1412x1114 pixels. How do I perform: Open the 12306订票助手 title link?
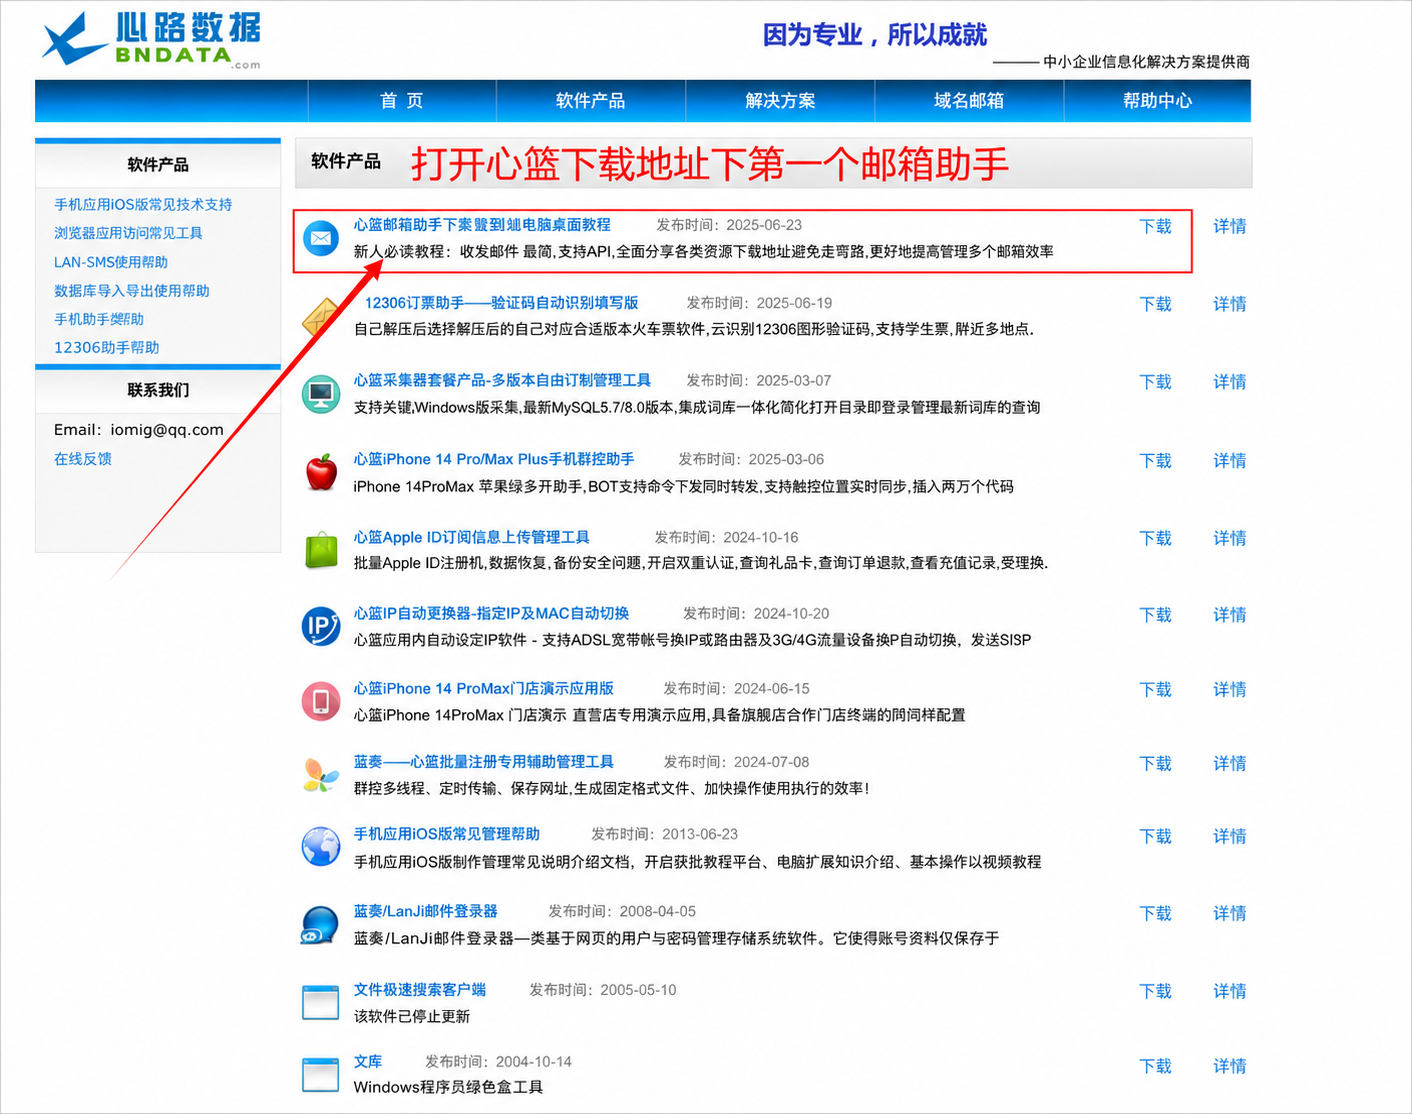pos(501,303)
